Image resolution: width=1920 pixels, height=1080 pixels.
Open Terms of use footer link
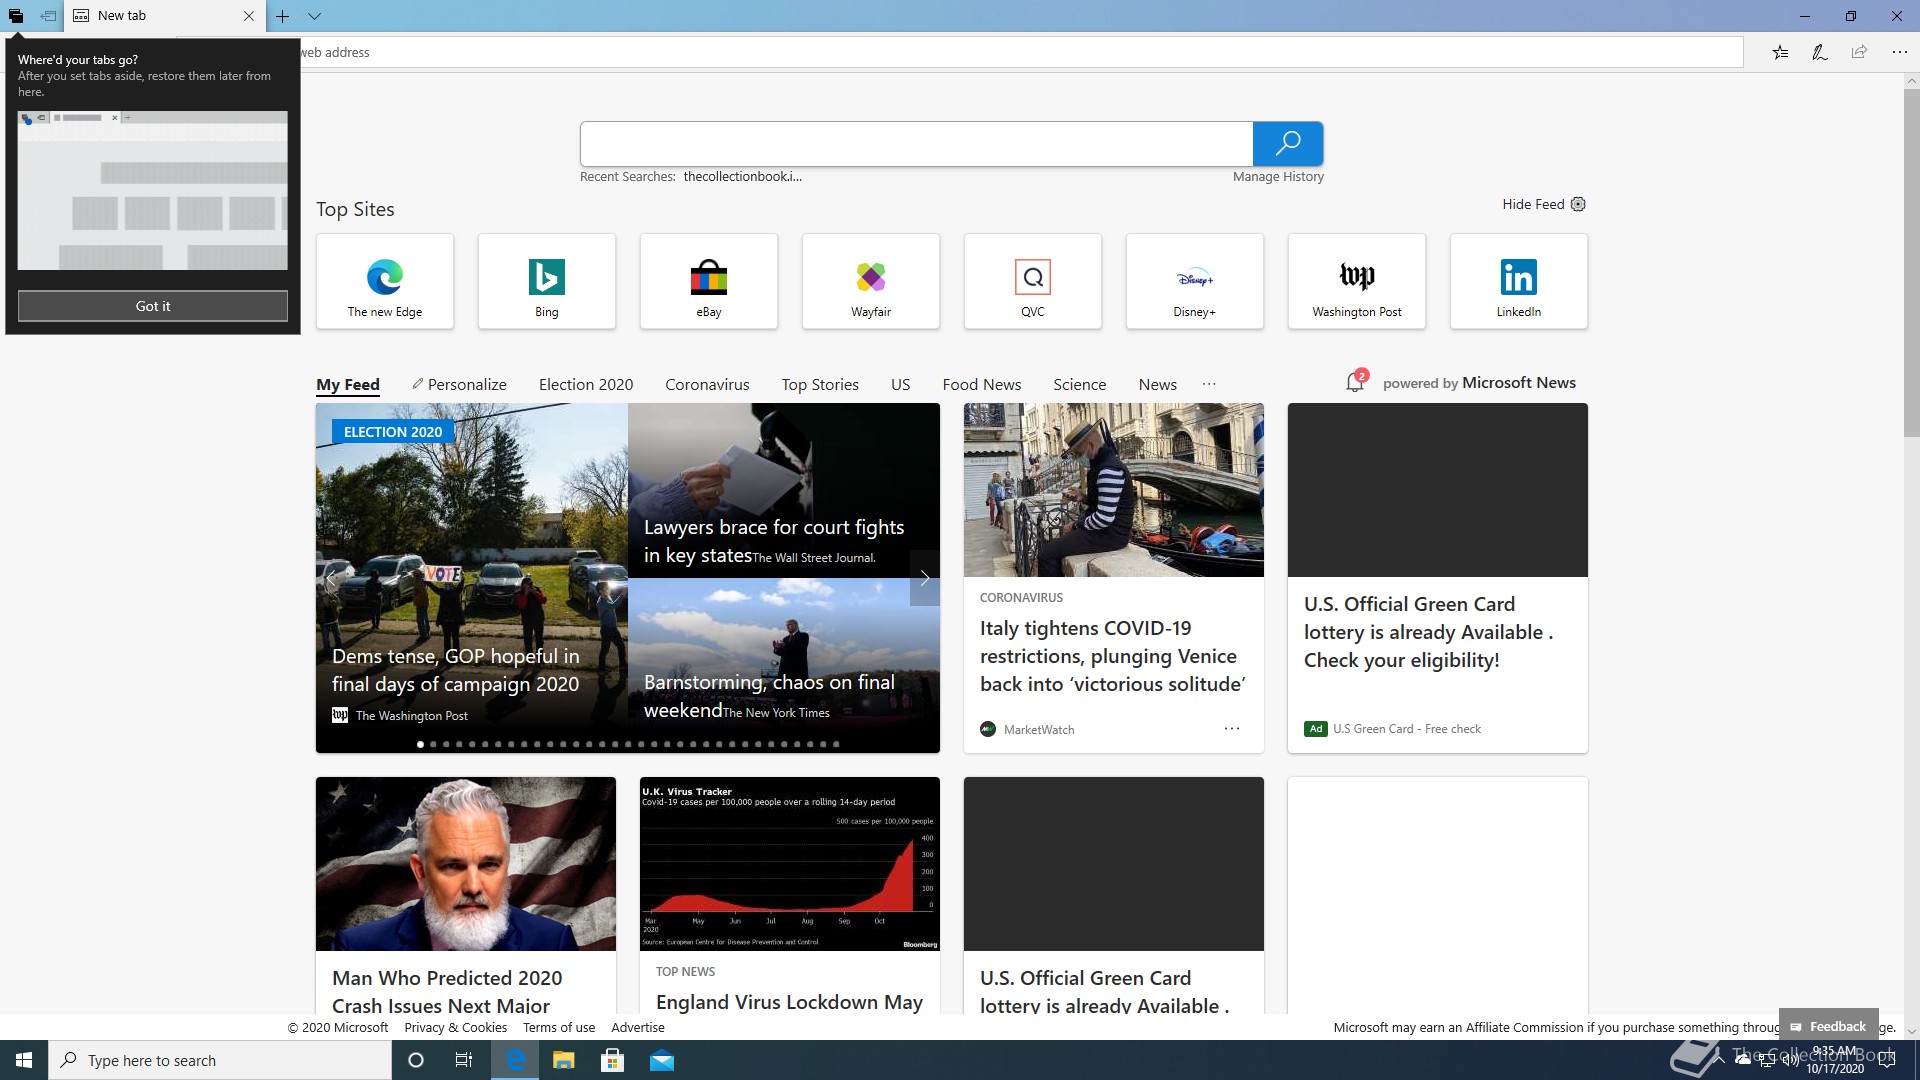pos(558,1027)
